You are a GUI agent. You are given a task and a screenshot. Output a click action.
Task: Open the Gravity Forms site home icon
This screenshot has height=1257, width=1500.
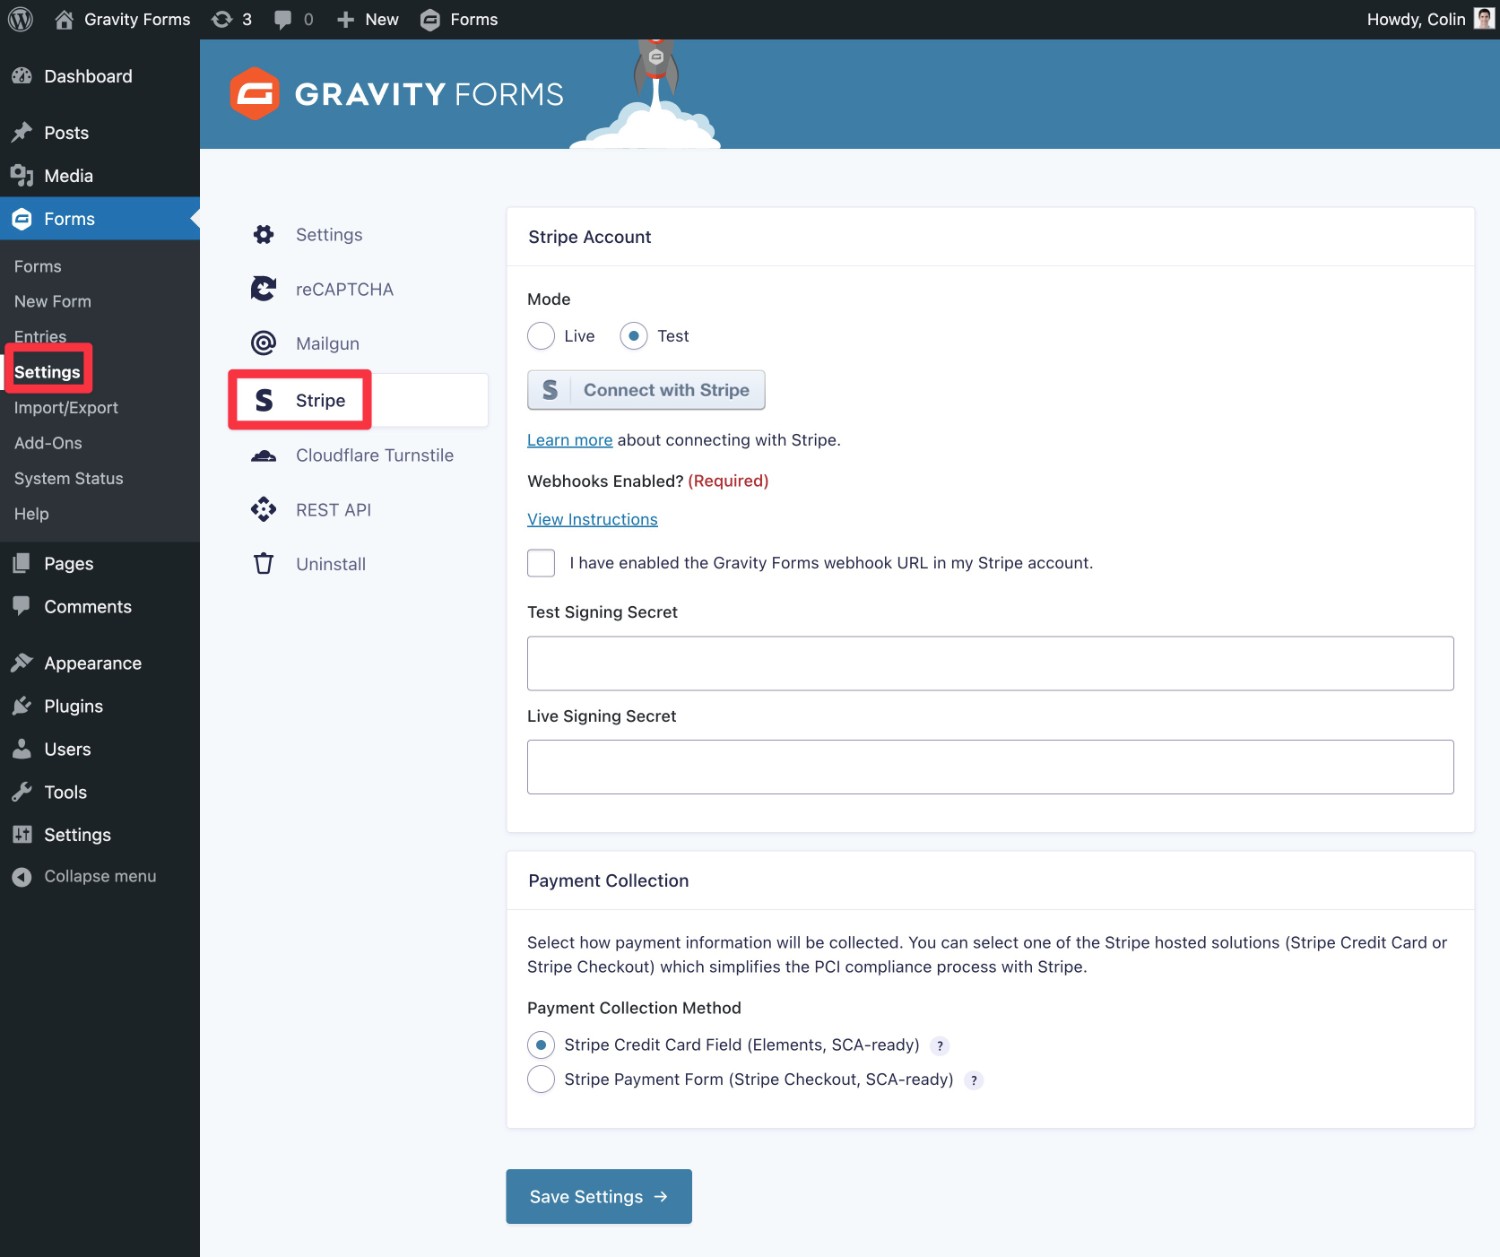coord(64,19)
